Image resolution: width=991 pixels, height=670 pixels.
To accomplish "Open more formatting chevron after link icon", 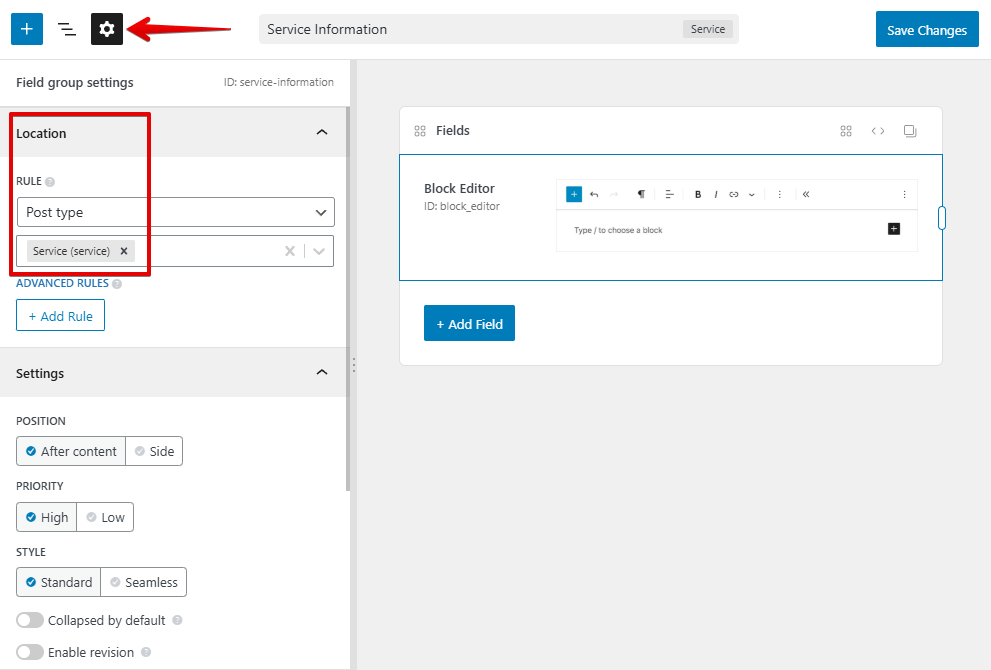I will [x=751, y=195].
